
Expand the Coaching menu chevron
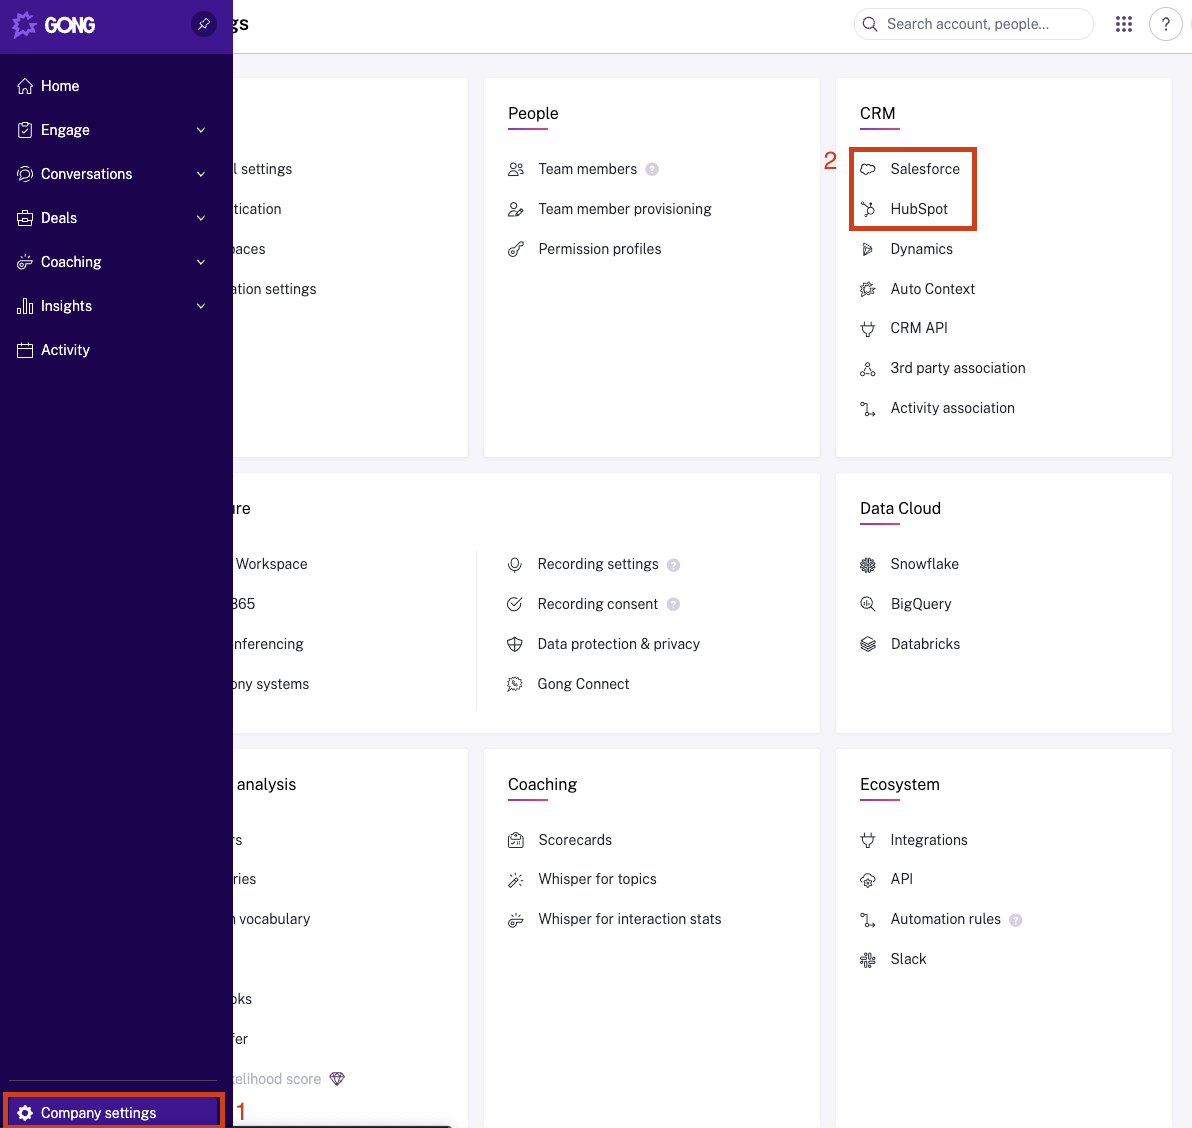click(201, 262)
